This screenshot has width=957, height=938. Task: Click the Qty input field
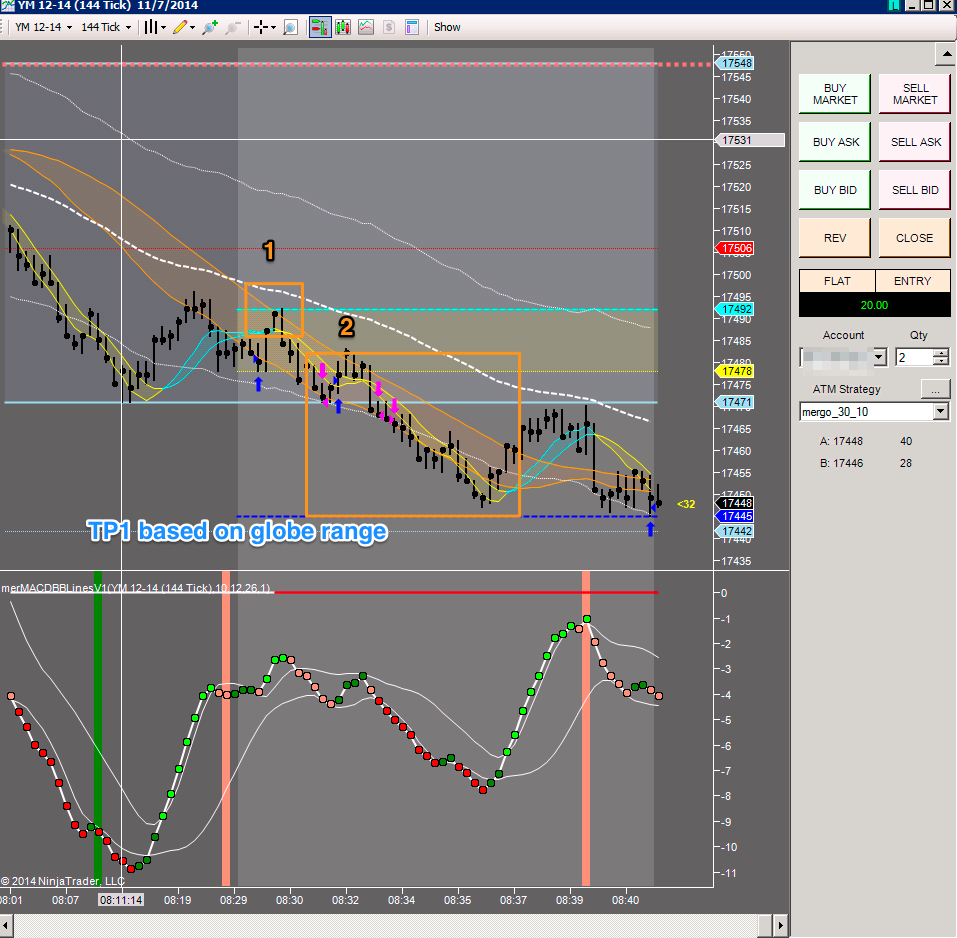914,357
